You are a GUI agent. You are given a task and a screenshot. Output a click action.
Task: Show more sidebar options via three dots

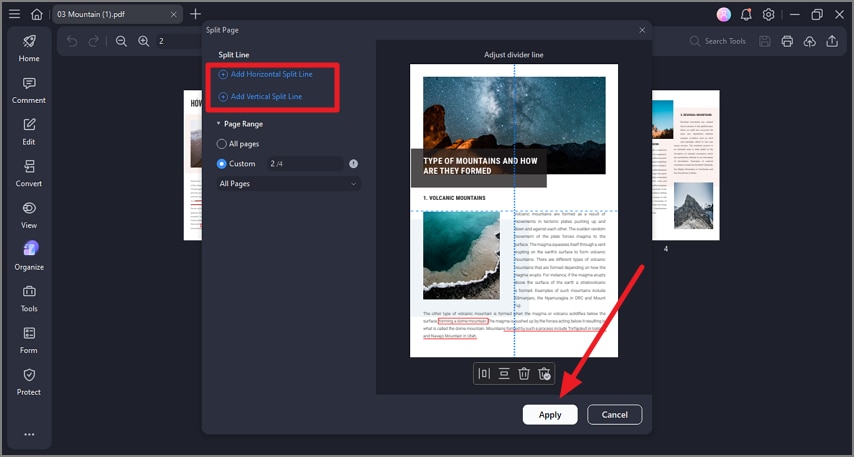point(29,434)
